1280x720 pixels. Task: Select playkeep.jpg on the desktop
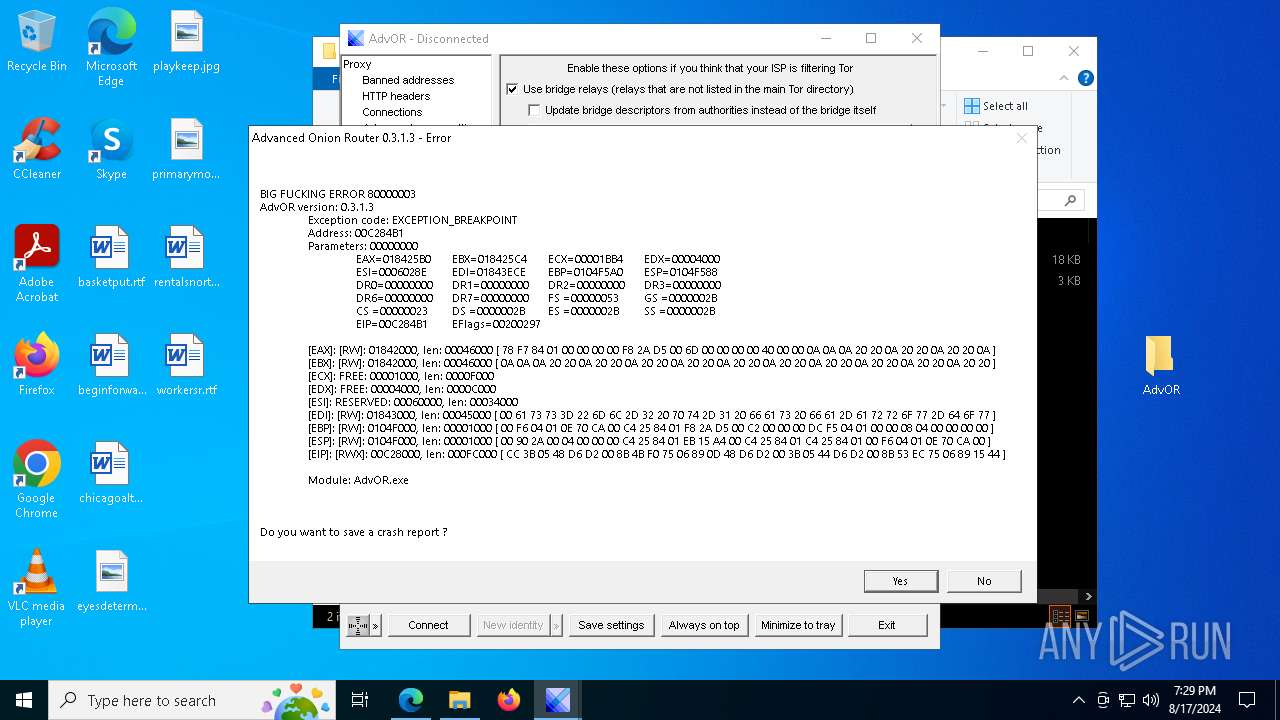(186, 41)
